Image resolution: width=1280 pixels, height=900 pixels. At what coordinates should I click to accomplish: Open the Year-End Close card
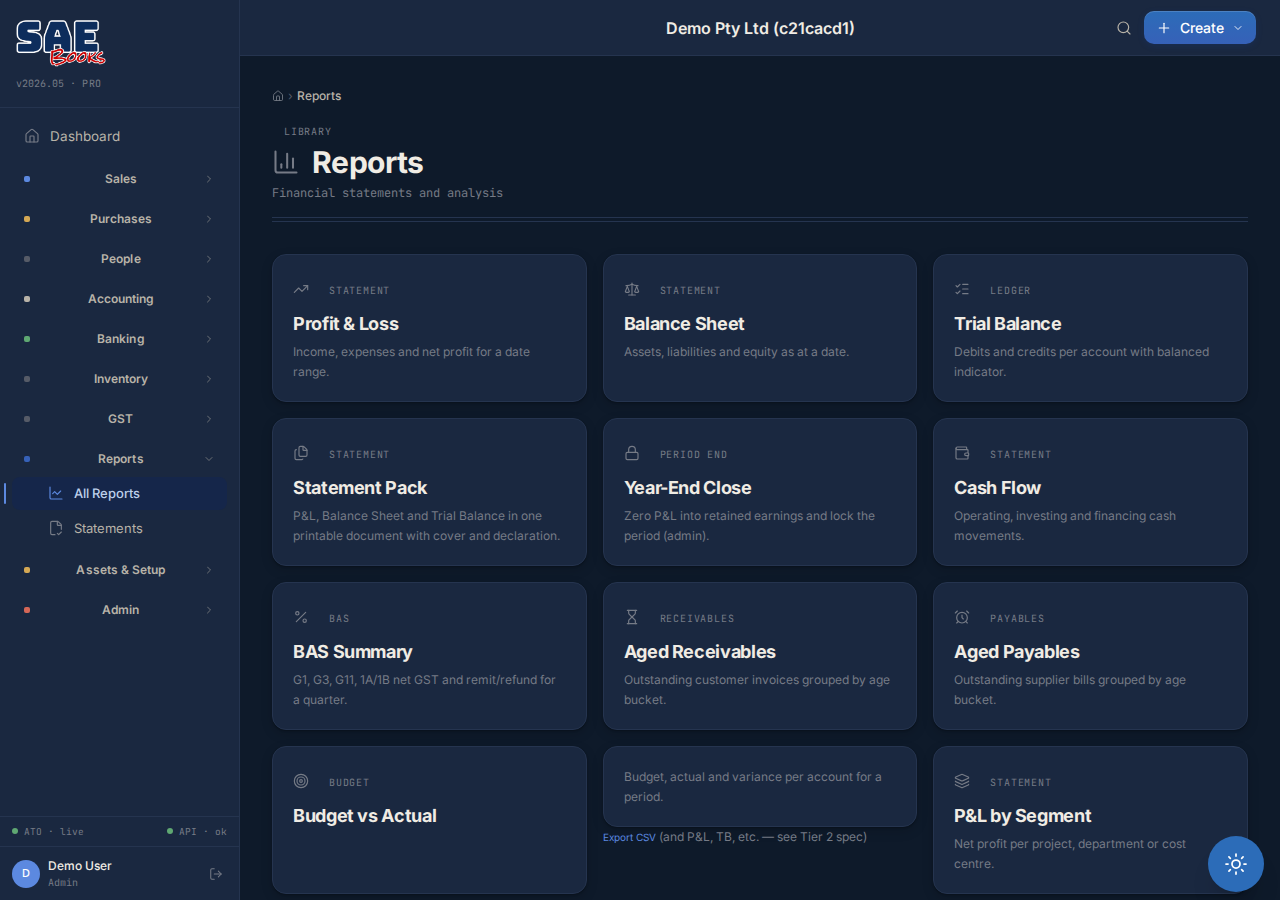760,492
